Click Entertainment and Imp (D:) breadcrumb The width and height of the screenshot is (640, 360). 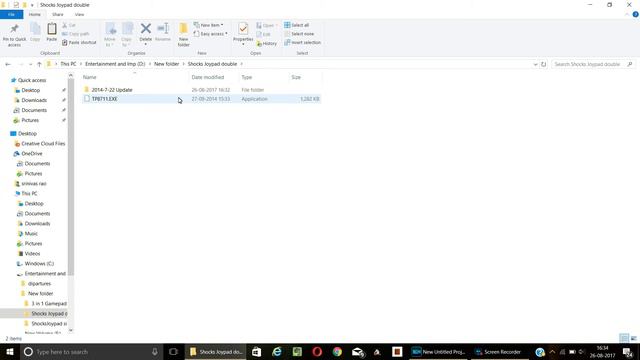coord(115,64)
